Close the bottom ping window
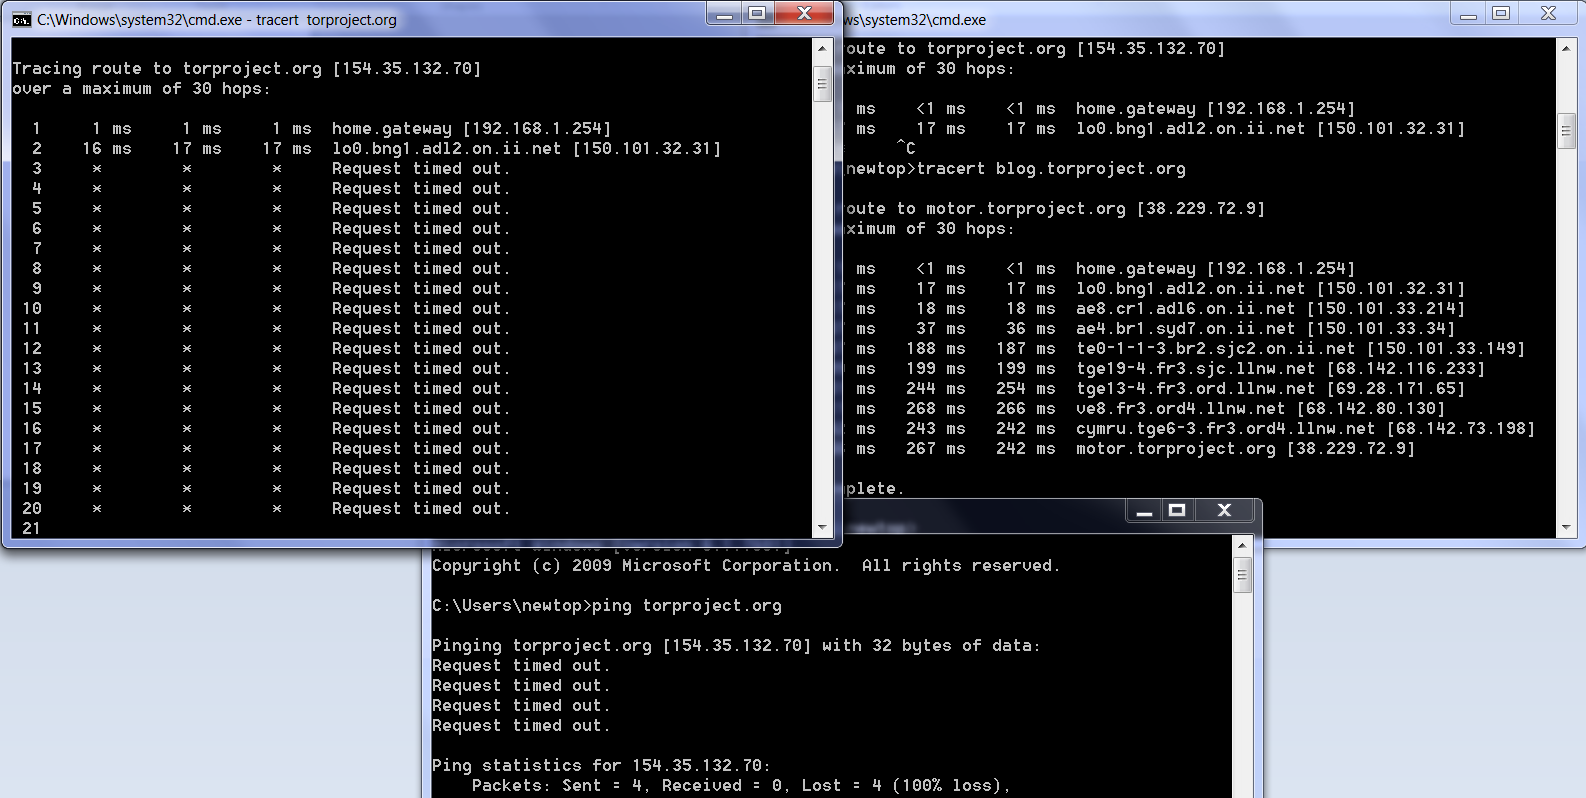The width and height of the screenshot is (1586, 798). click(1225, 510)
